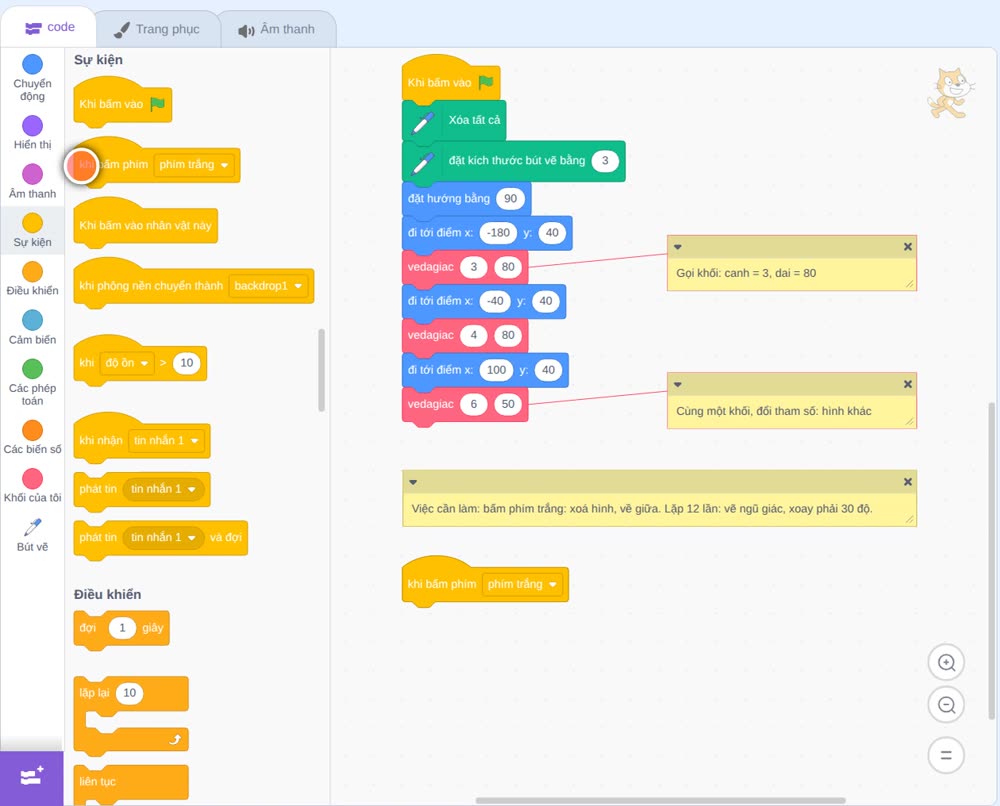1000x806 pixels.
Task: Switch to the Trang phục tab
Action: [158, 29]
